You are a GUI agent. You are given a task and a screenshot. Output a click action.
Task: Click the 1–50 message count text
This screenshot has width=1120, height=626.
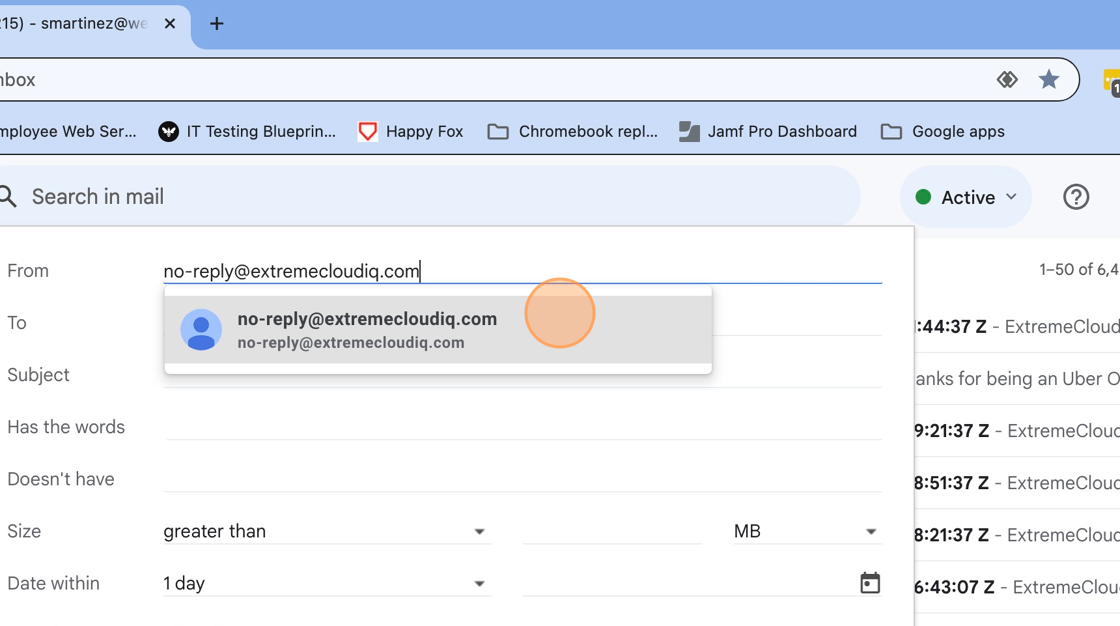[1079, 269]
